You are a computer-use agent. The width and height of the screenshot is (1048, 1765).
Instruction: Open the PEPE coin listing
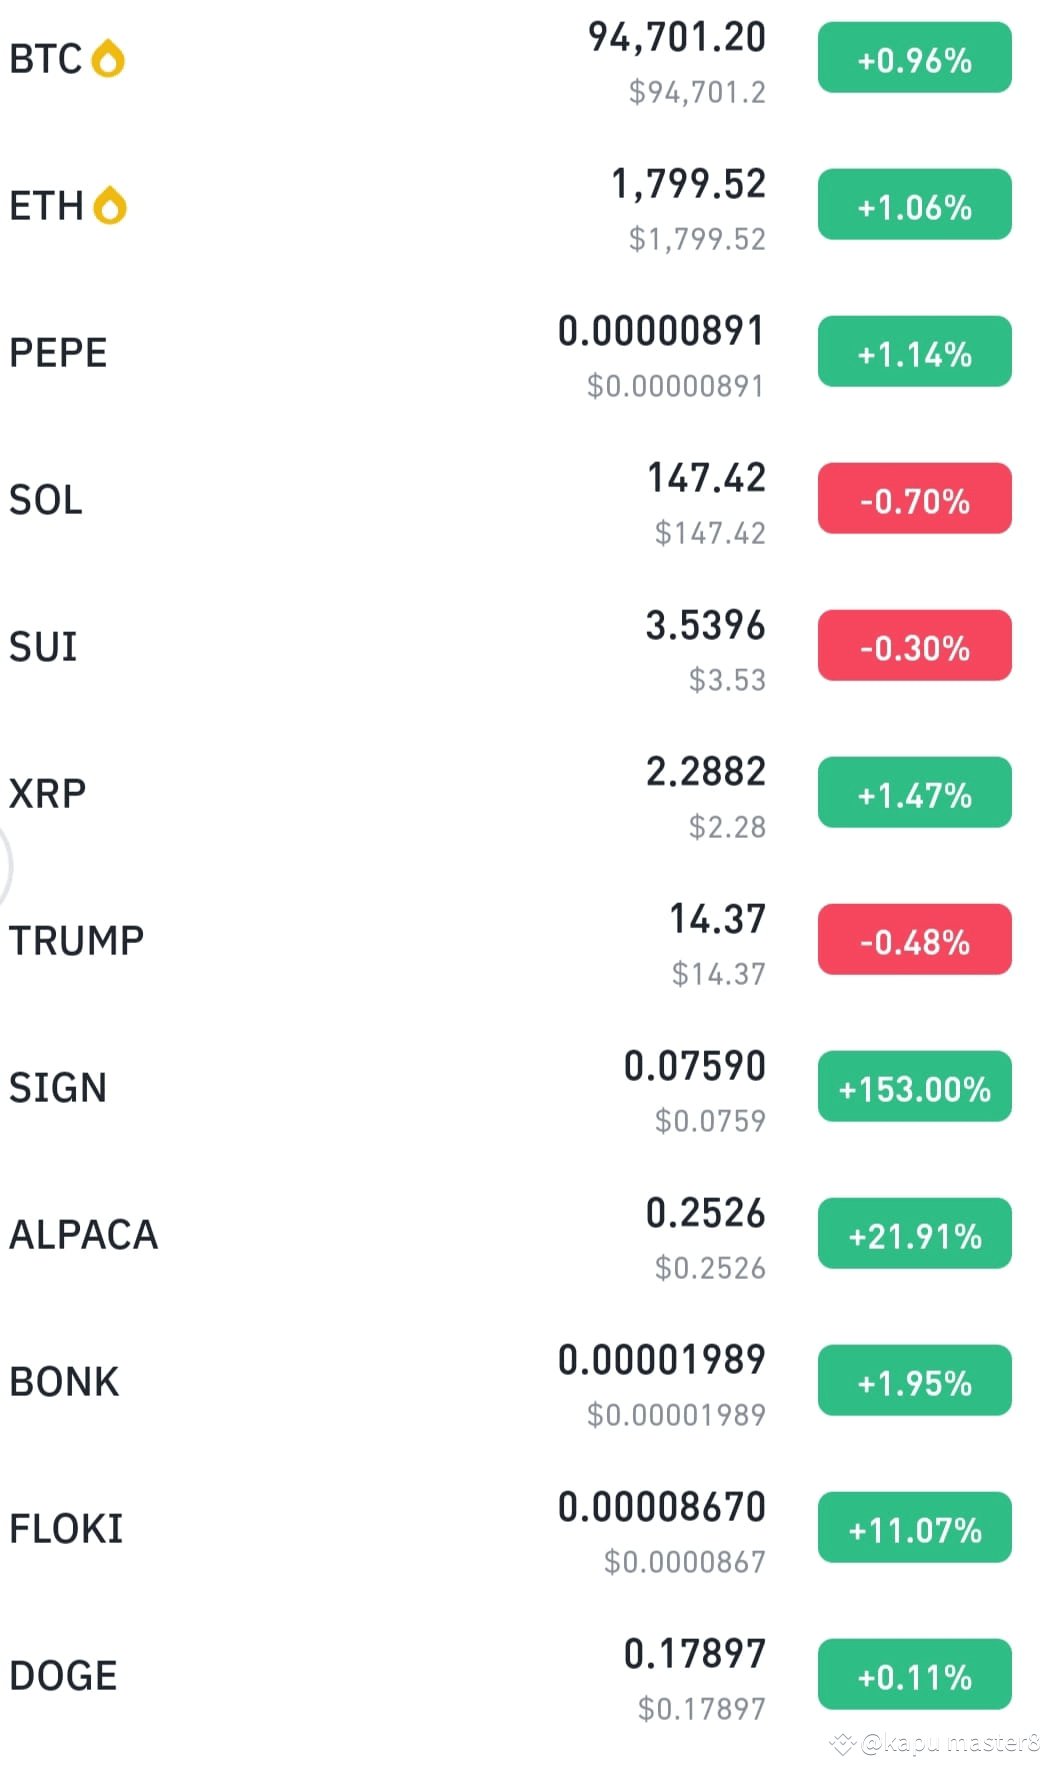click(524, 353)
